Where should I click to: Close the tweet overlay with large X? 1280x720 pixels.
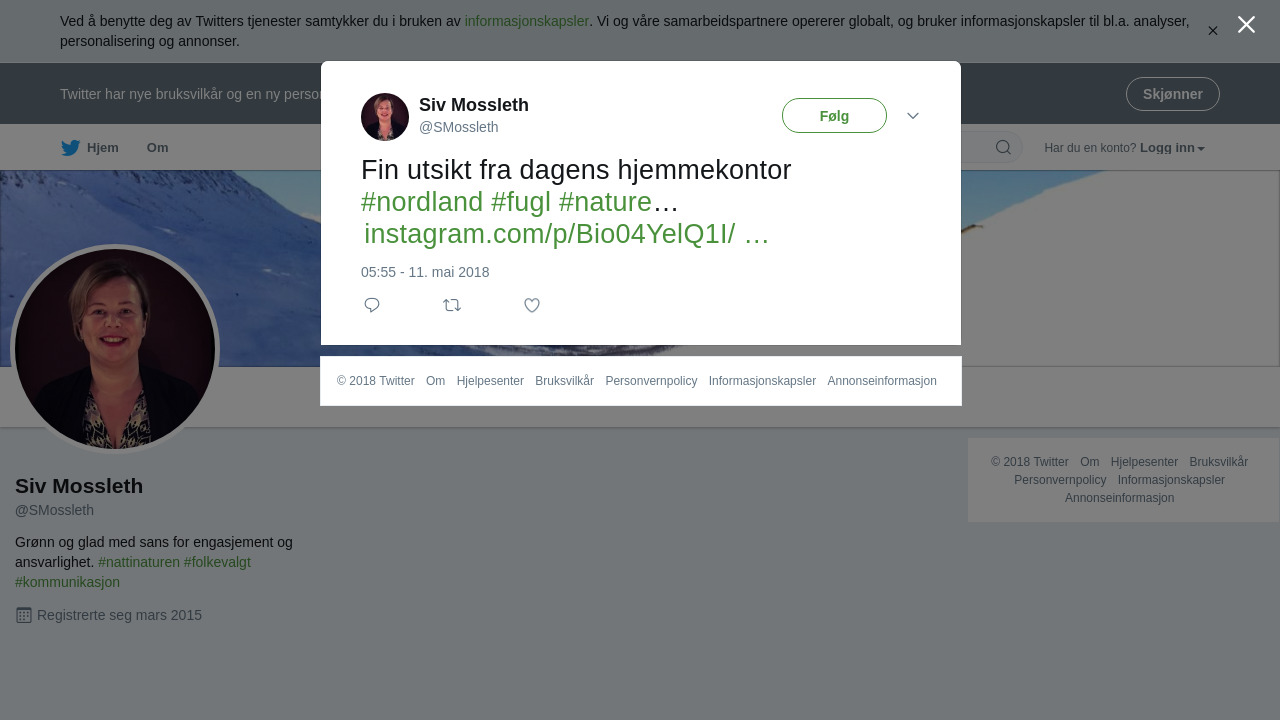[x=1246, y=25]
